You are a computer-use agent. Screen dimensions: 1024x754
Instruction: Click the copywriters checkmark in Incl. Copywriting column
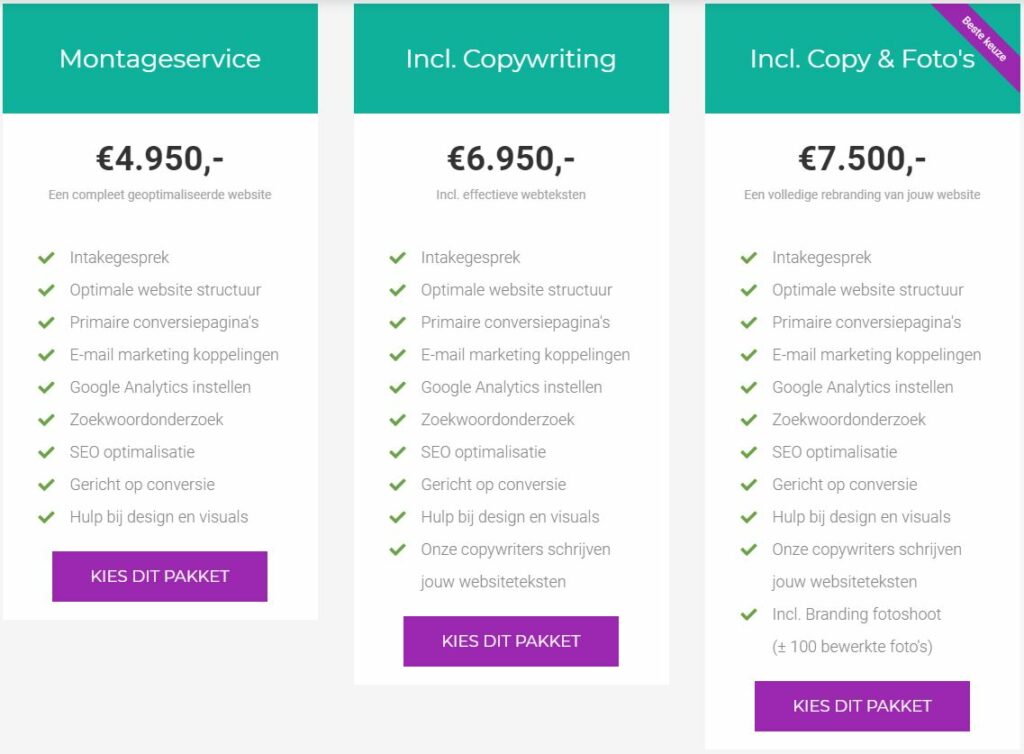point(397,550)
